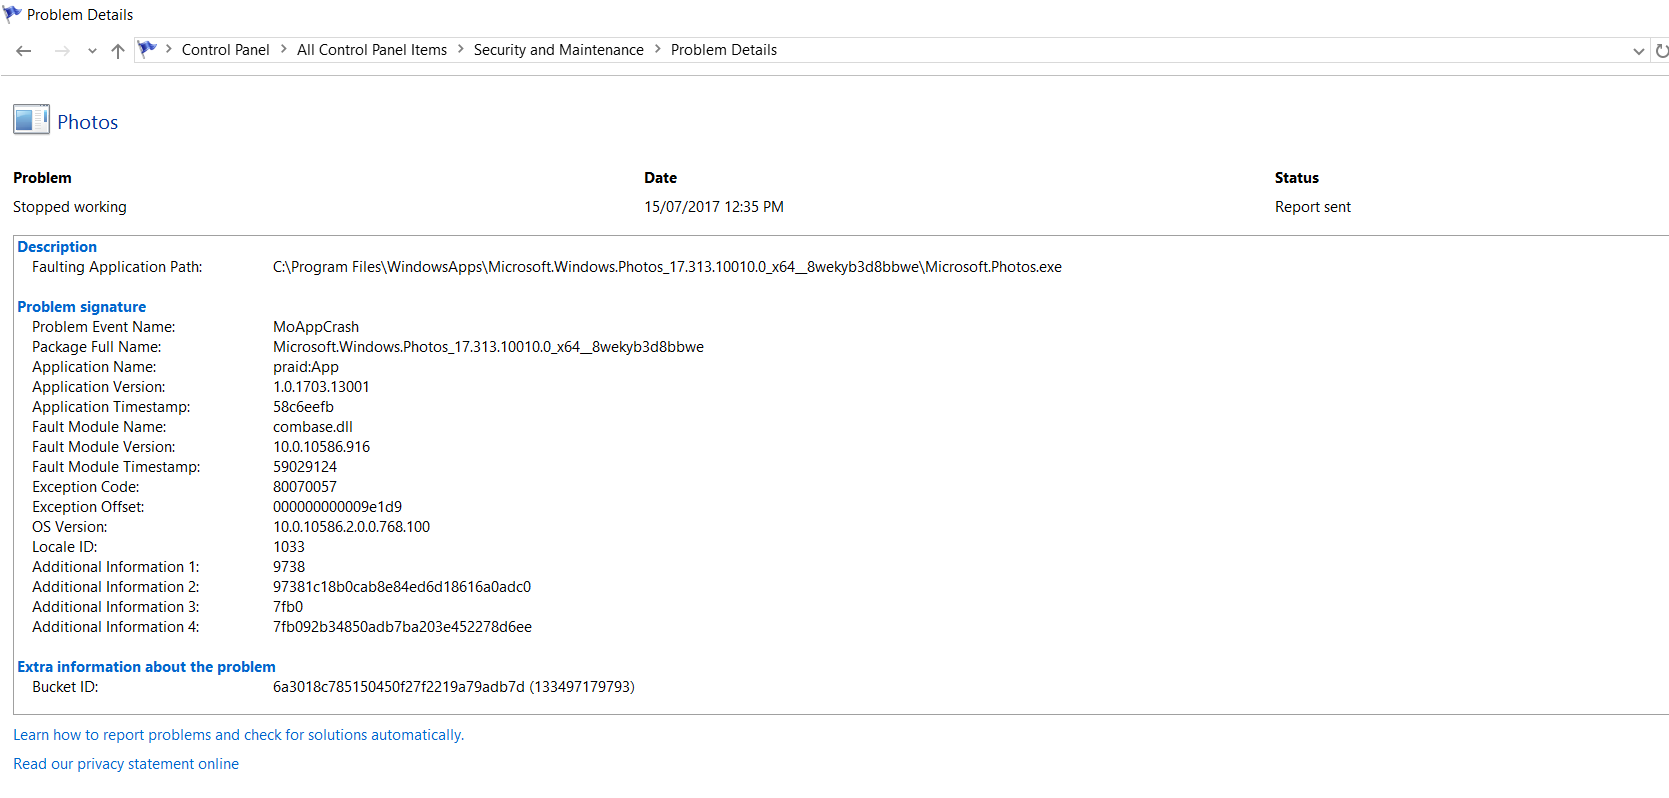1669x798 pixels.
Task: Click Additional Information 4 hash value
Action: tap(402, 627)
